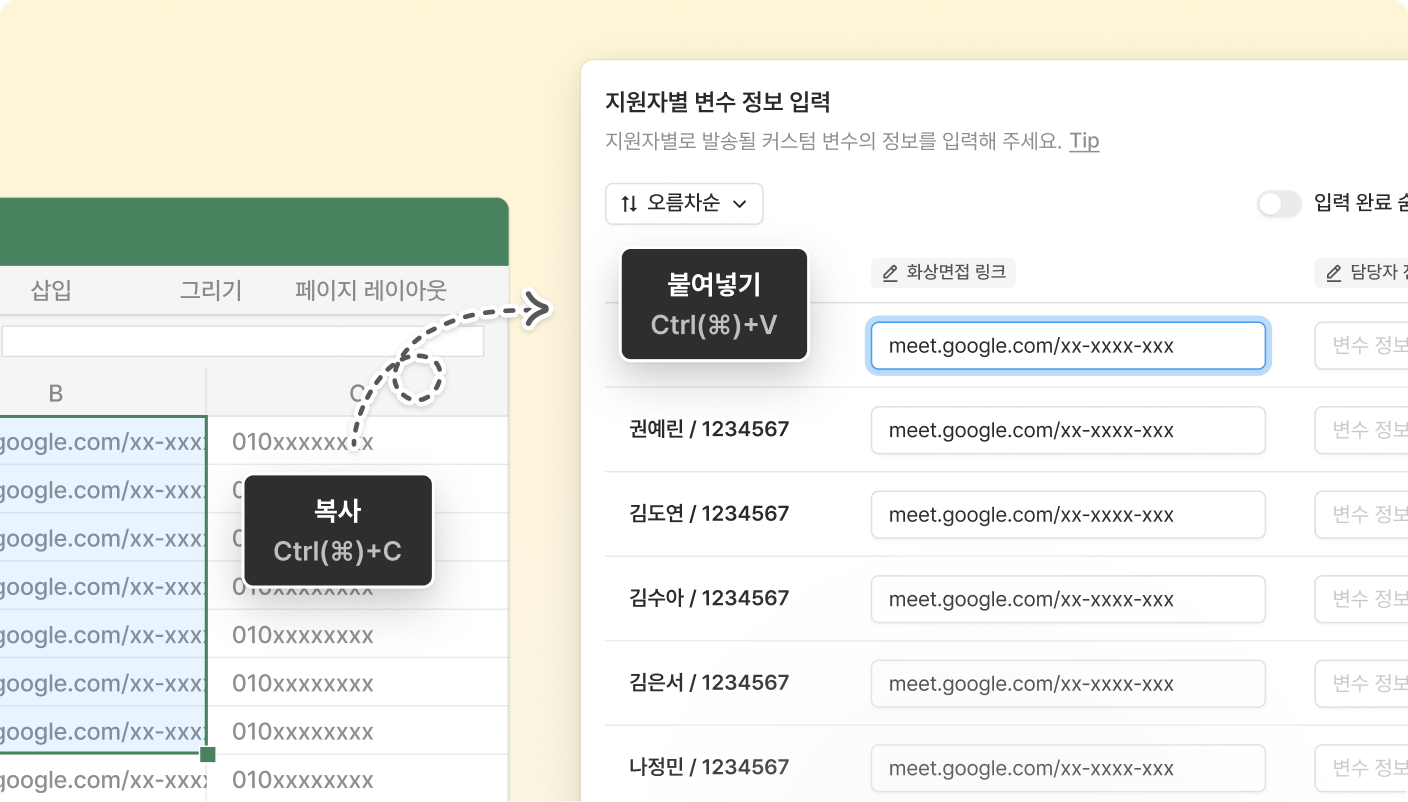Click 나정민's meet link input field

point(1067,768)
